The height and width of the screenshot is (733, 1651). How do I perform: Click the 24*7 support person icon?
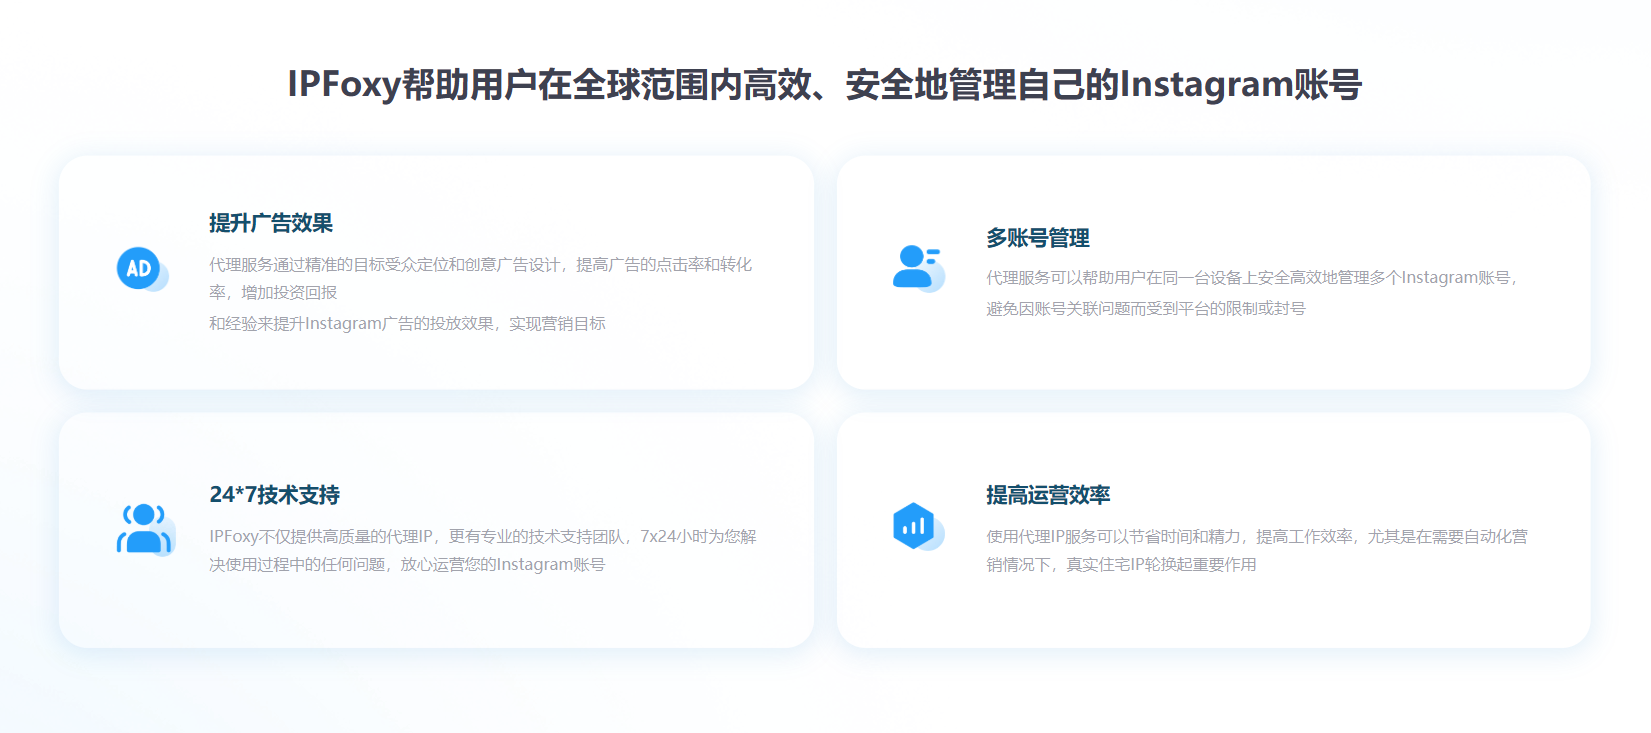coord(145,529)
